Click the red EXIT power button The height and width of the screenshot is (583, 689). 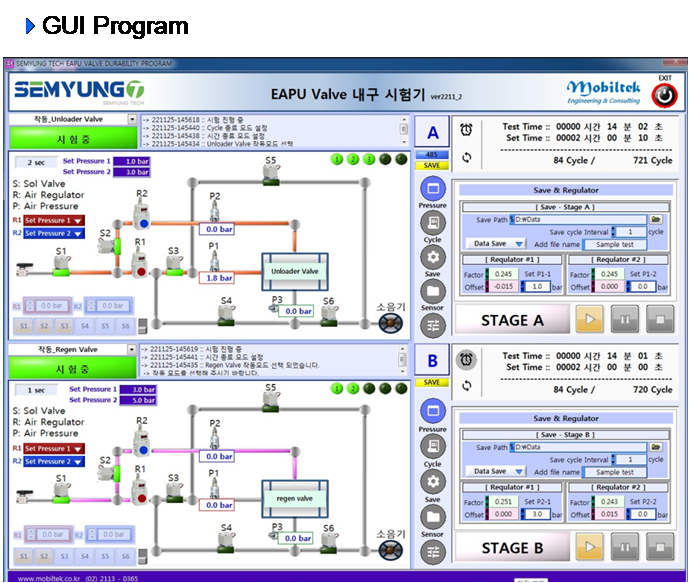[664, 95]
